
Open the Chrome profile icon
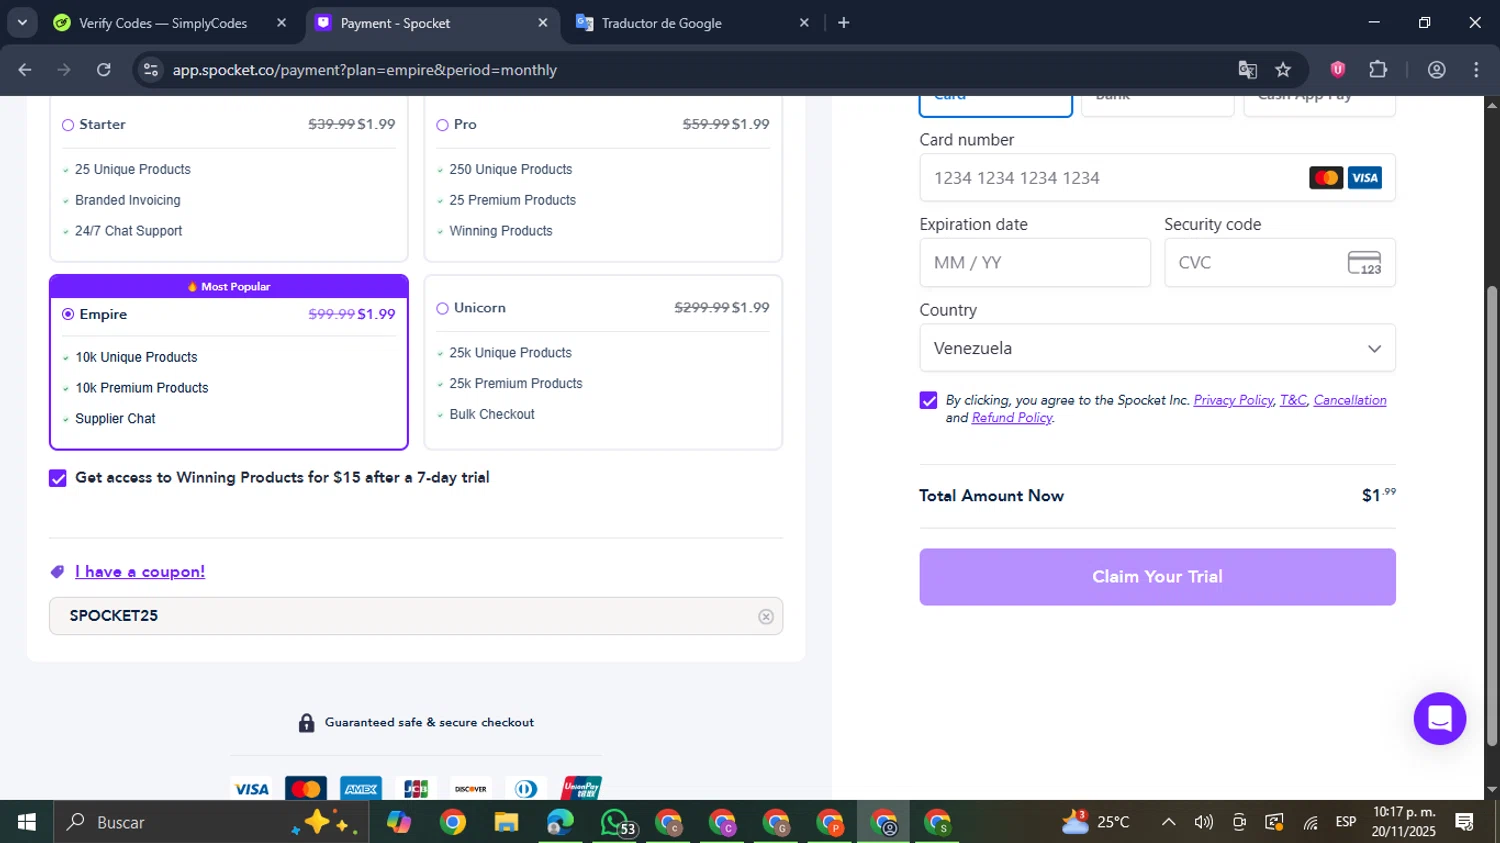point(1437,70)
